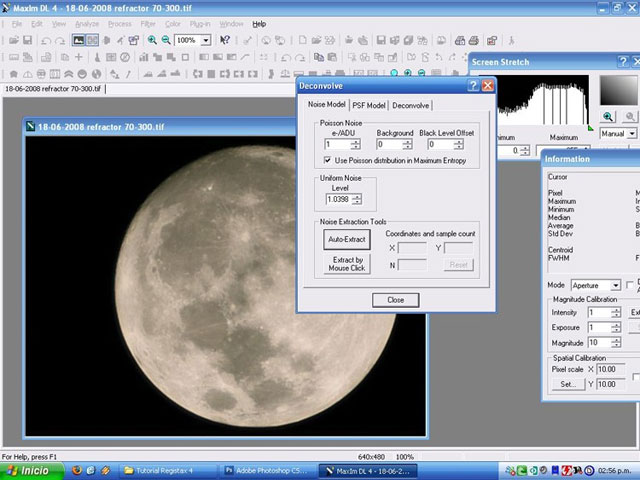Open the zoom percentage 100% dropdown
This screenshot has height=480, width=640.
[206, 40]
